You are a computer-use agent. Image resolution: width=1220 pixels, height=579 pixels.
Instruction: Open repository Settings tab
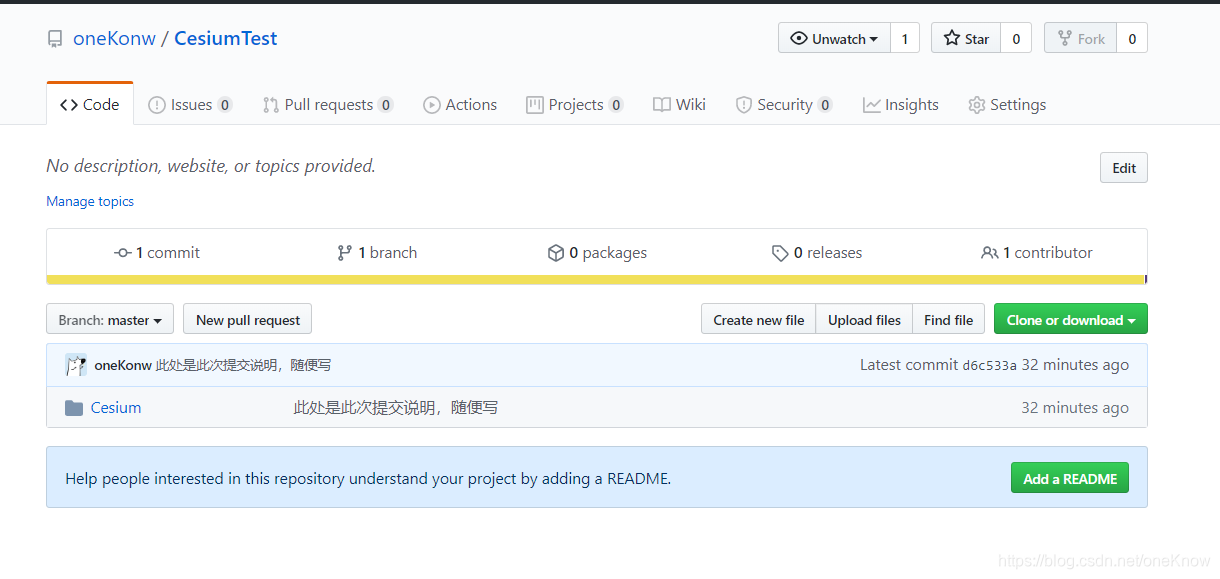[1007, 105]
